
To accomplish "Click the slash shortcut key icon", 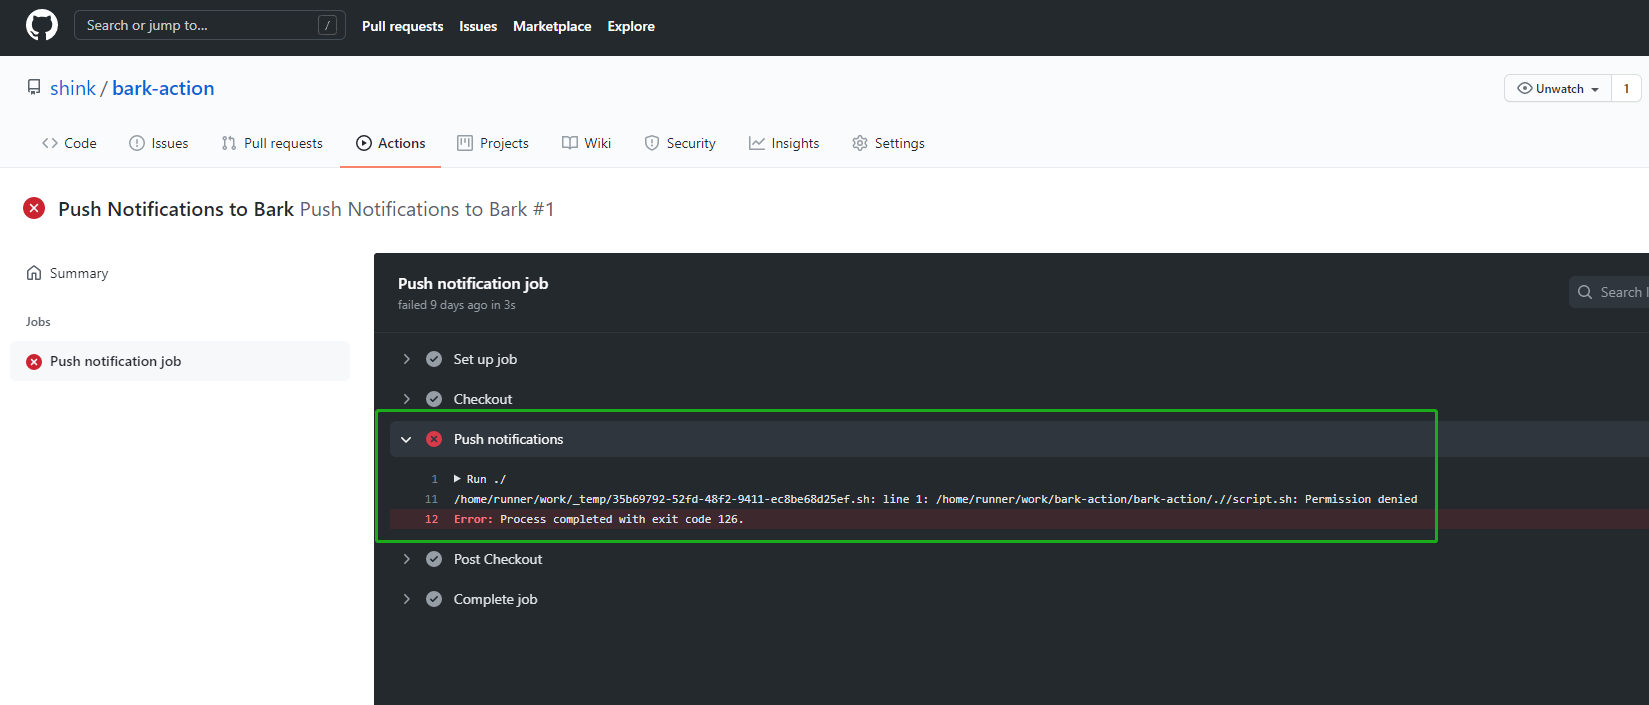I will [x=327, y=25].
